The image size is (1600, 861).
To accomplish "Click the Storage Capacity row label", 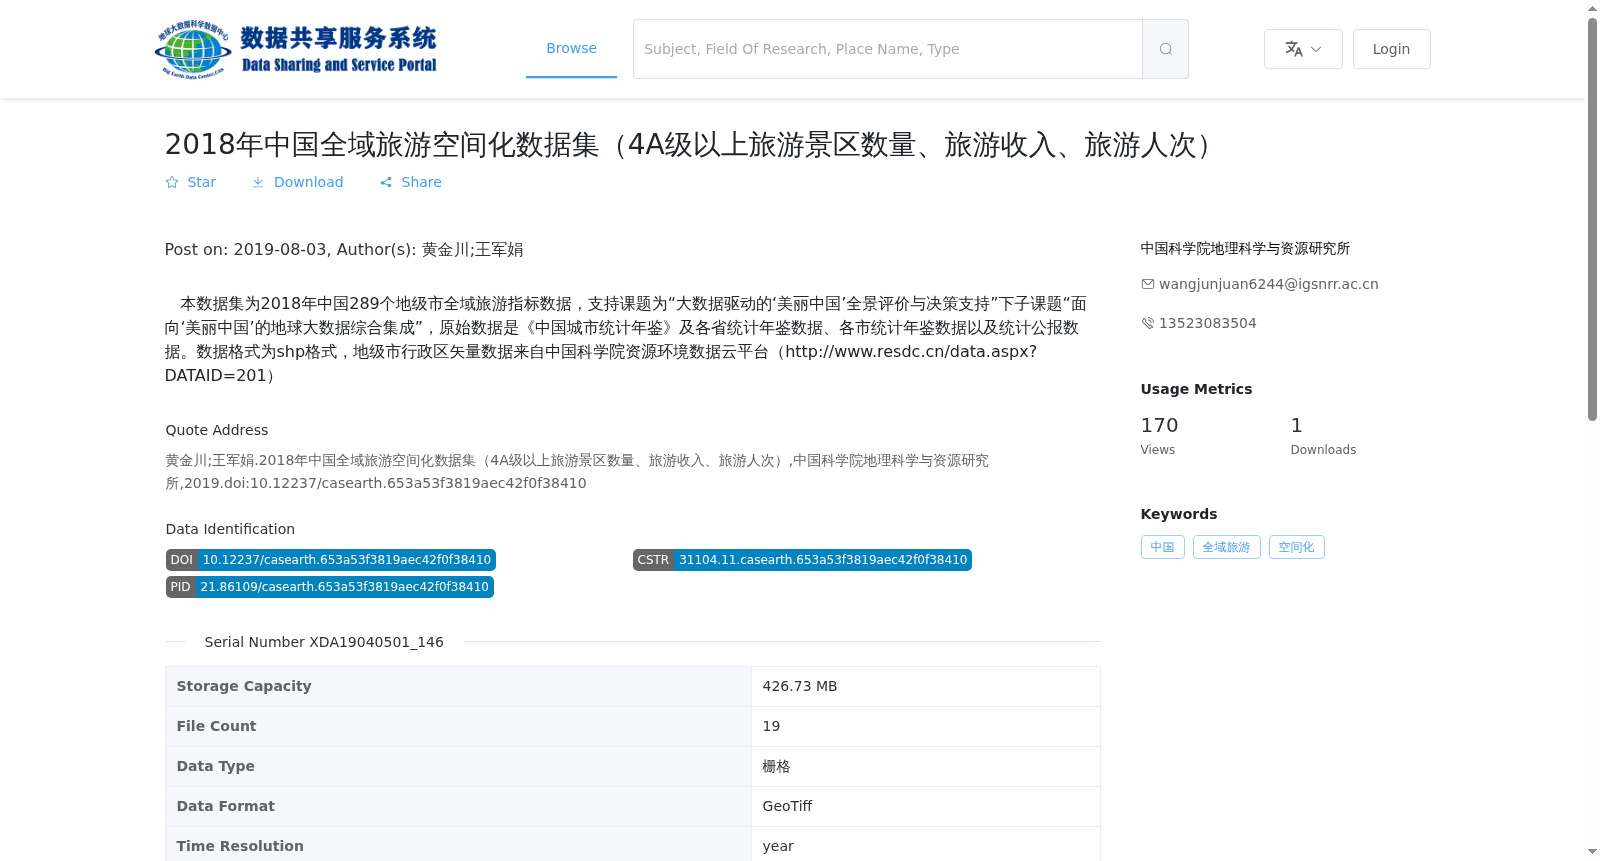I will coord(244,686).
